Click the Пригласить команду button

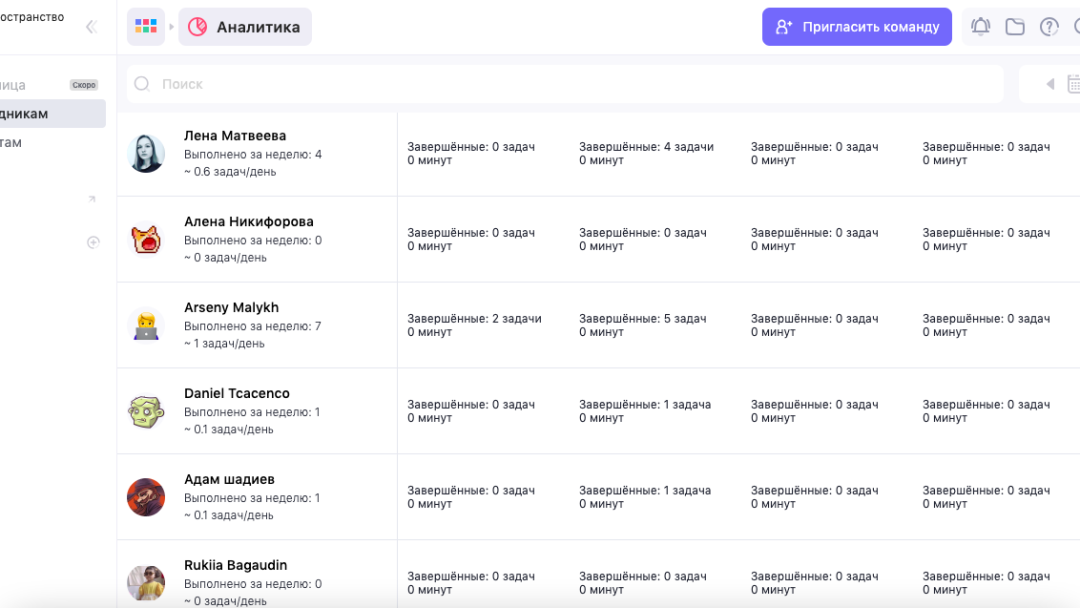click(x=857, y=27)
